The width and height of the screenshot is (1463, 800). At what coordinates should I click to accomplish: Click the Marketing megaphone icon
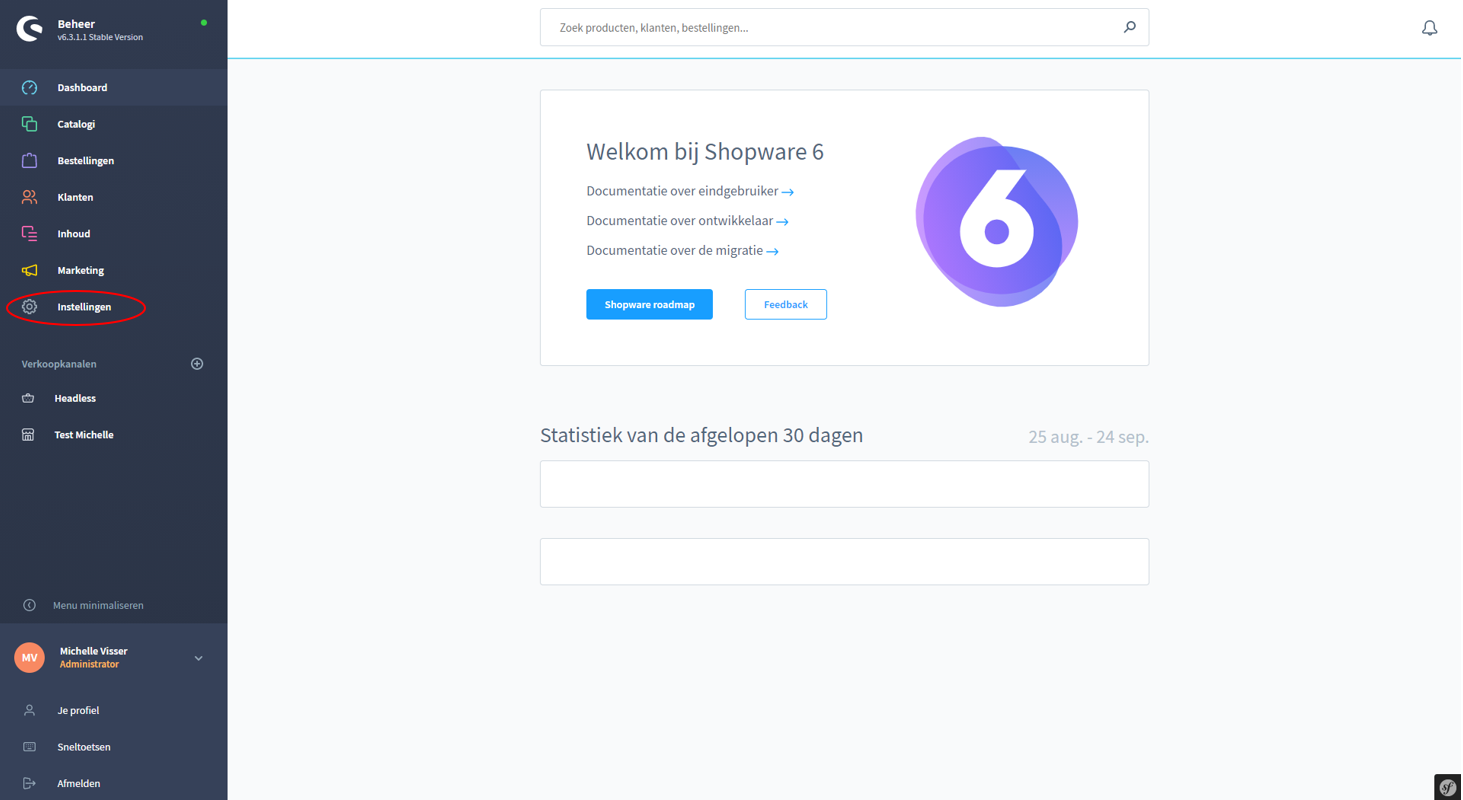click(x=30, y=271)
